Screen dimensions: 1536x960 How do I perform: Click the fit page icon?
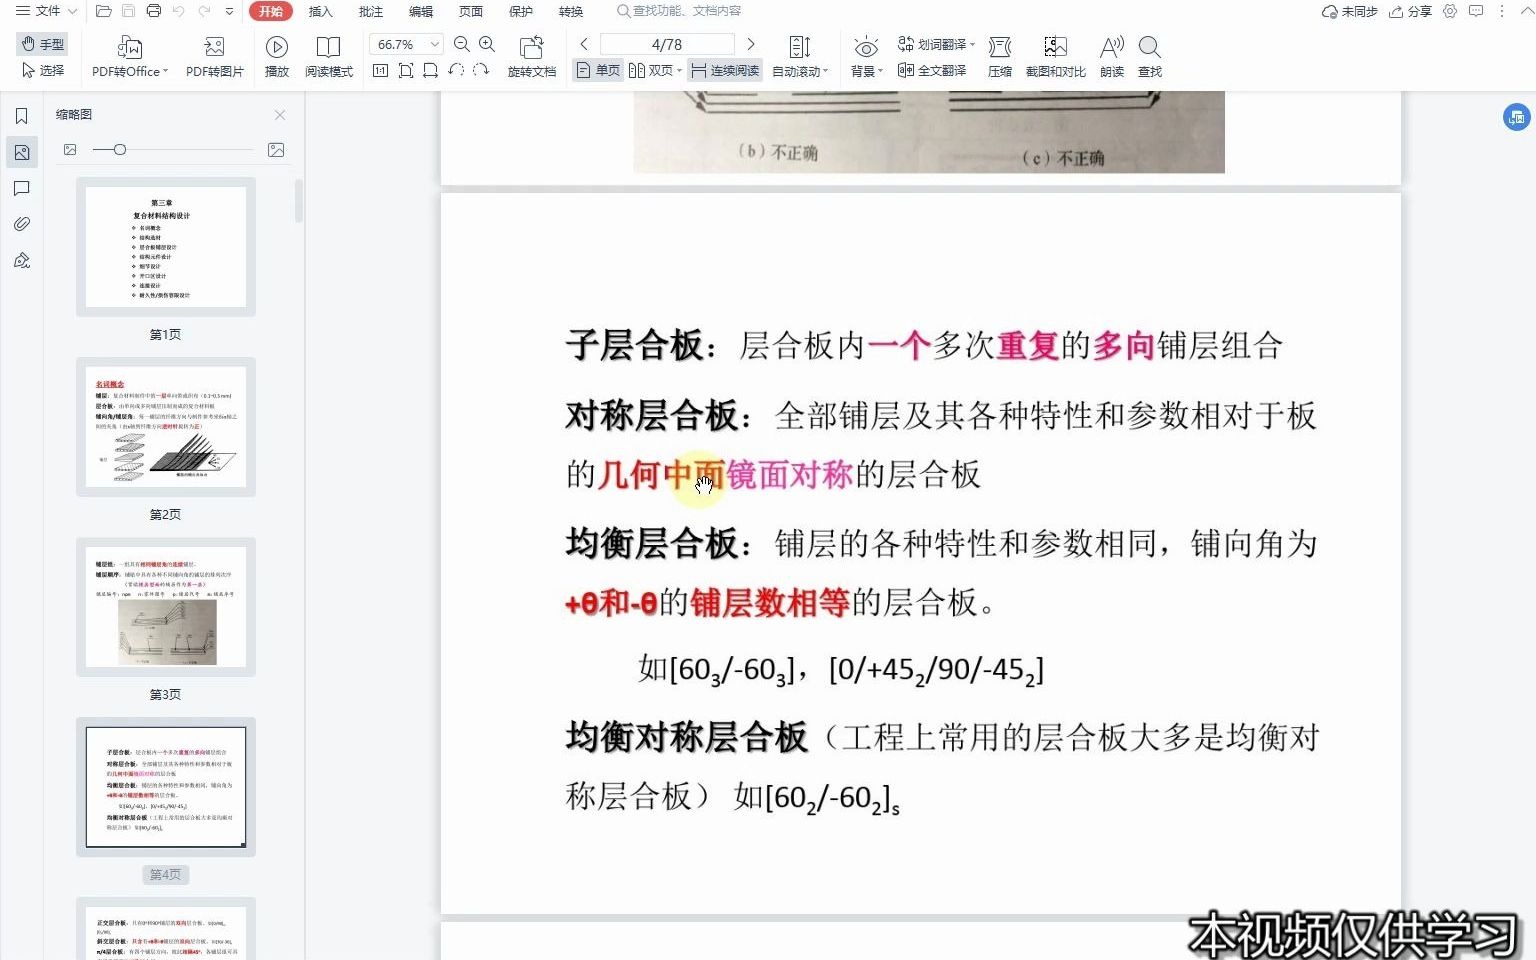tap(405, 70)
